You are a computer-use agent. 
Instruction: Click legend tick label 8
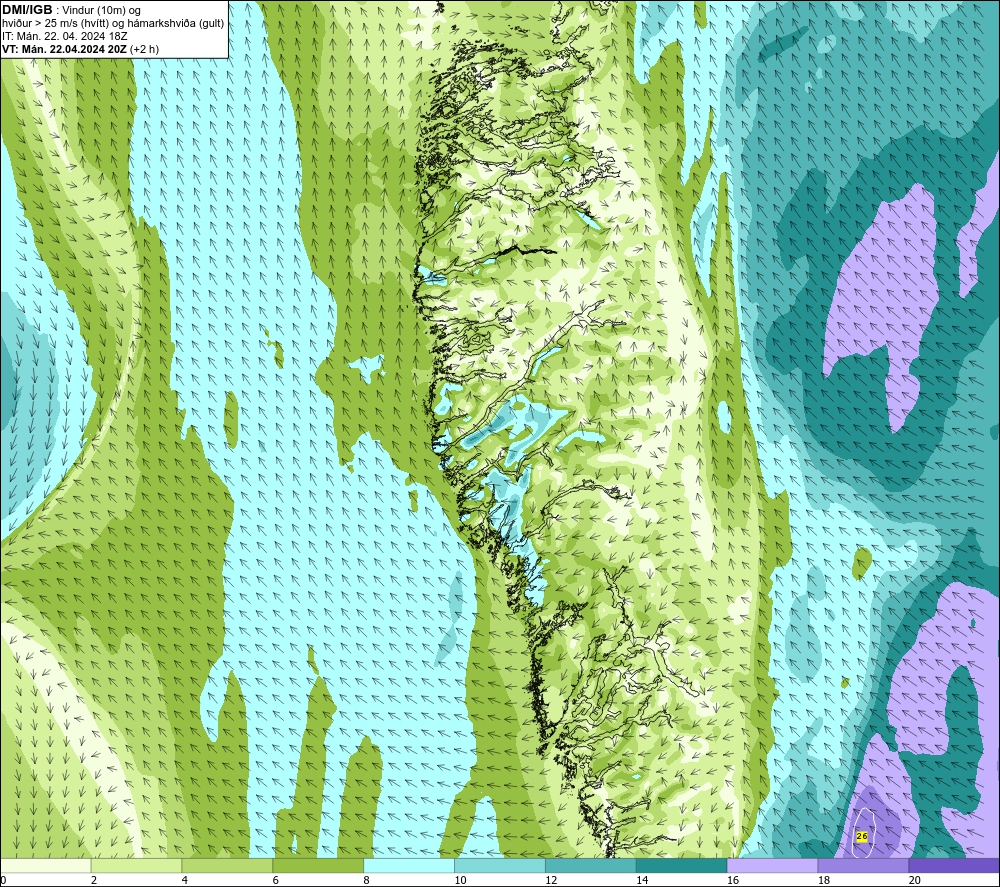(x=367, y=880)
